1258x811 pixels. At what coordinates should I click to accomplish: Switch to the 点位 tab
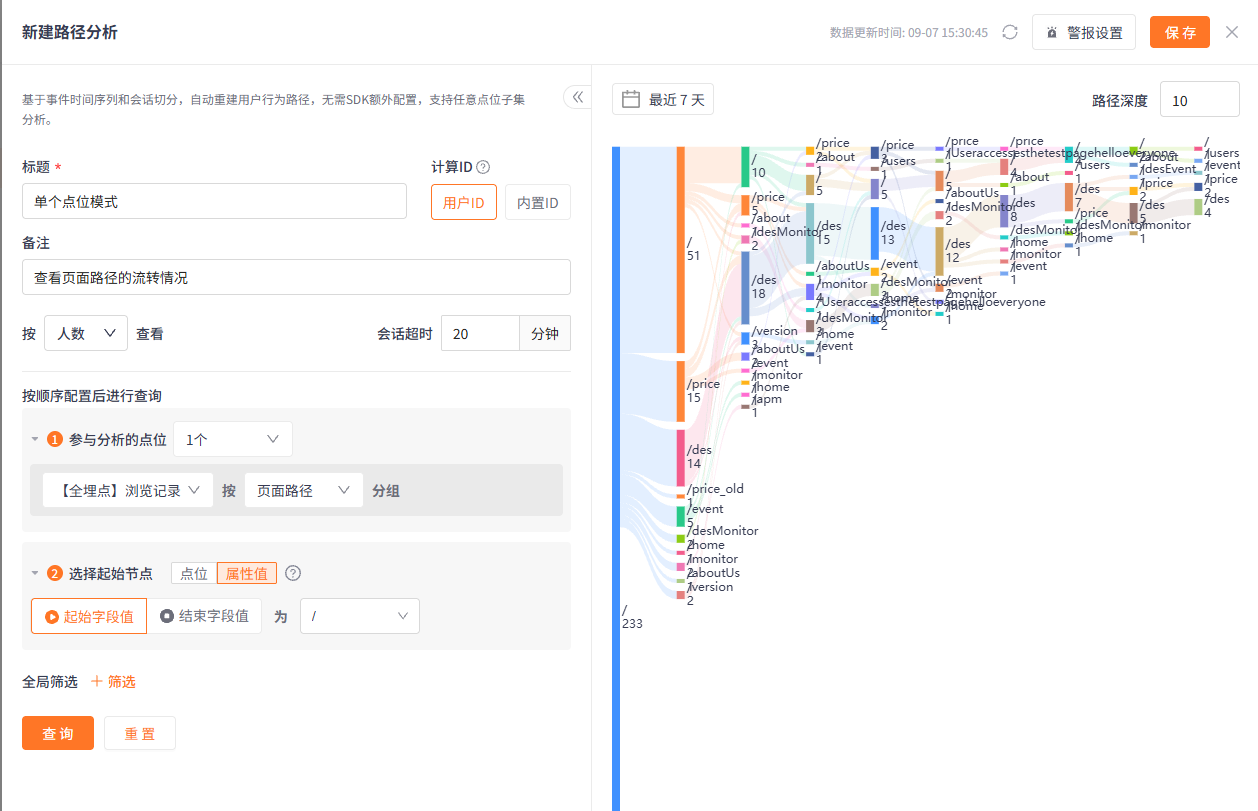(194, 573)
